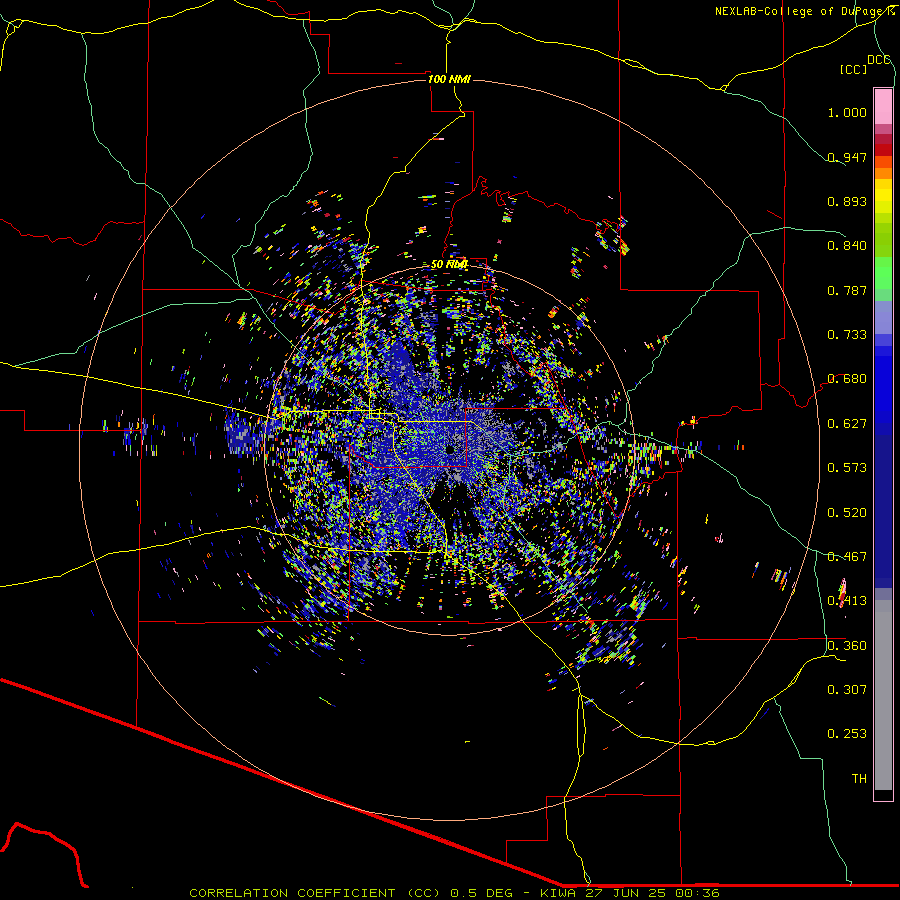The height and width of the screenshot is (900, 900).
Task: Click the KIWA station identifier
Action: pos(558,893)
